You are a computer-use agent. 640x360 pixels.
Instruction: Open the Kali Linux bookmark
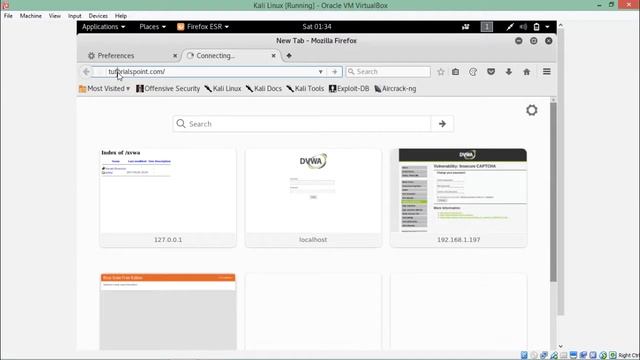click(223, 89)
